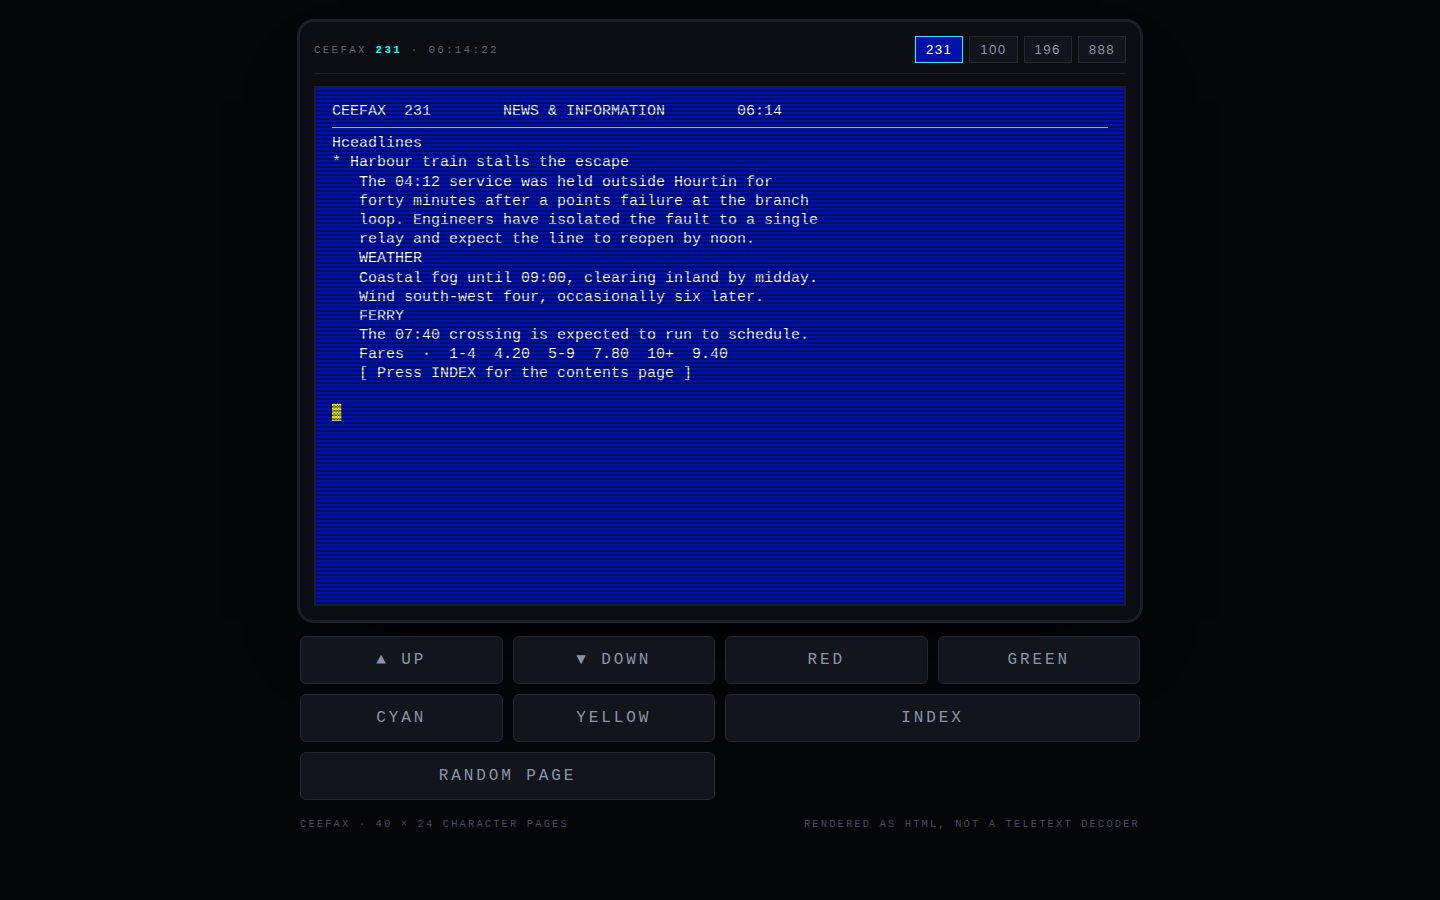Select page 231 tab
Screen dimensions: 1440x900
point(938,50)
